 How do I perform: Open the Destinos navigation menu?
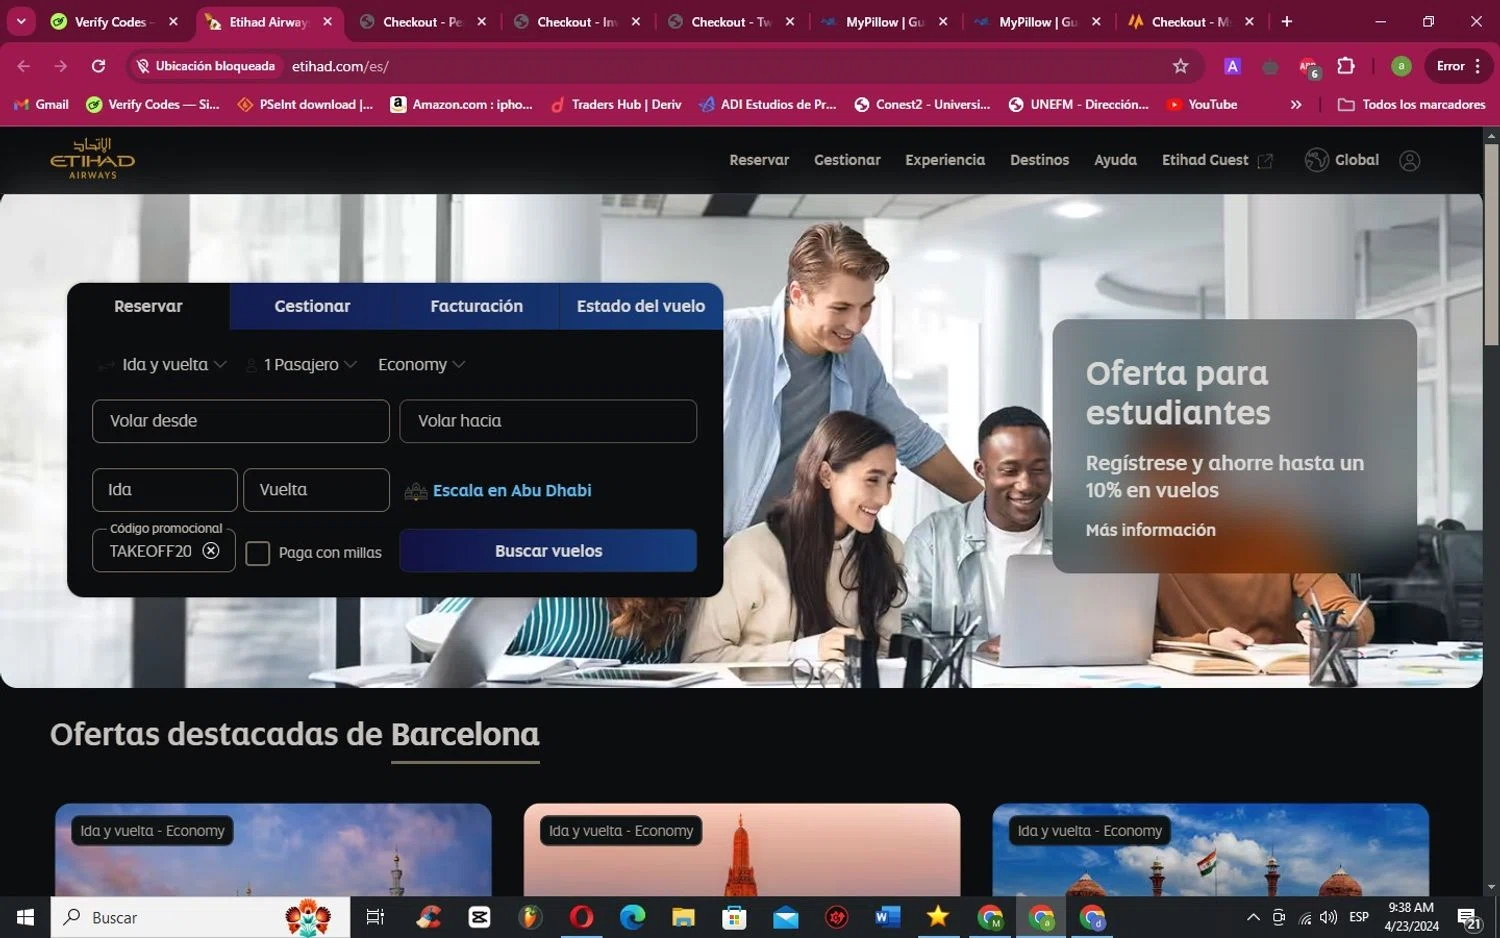pyautogui.click(x=1039, y=160)
